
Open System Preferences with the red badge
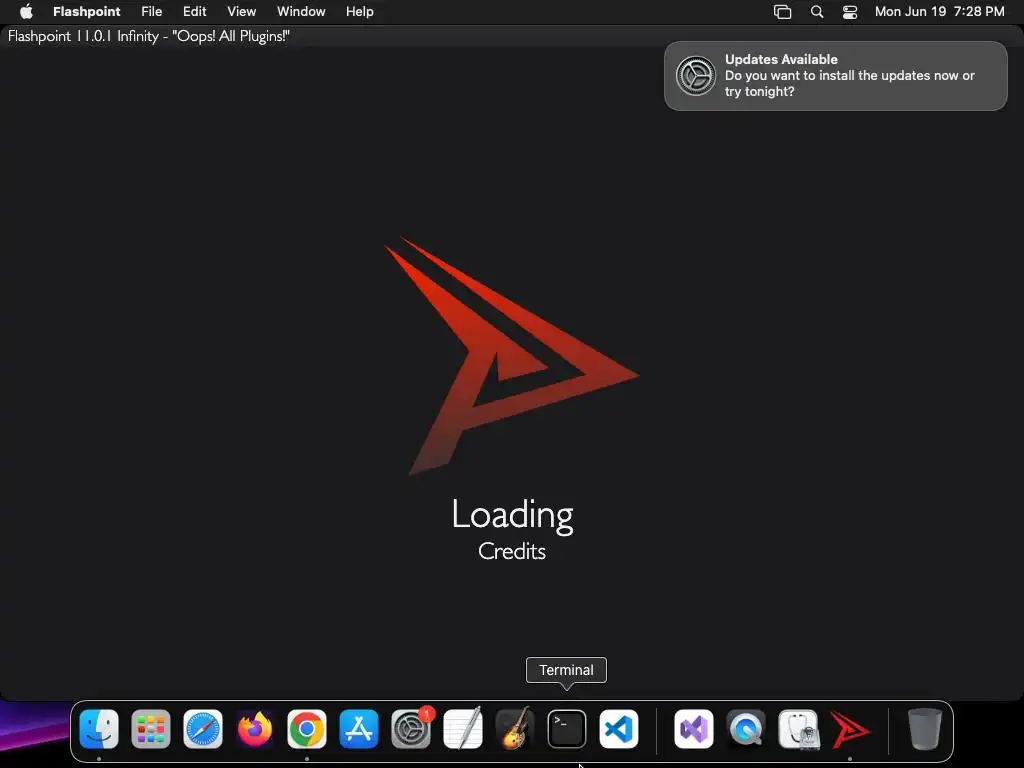(411, 728)
